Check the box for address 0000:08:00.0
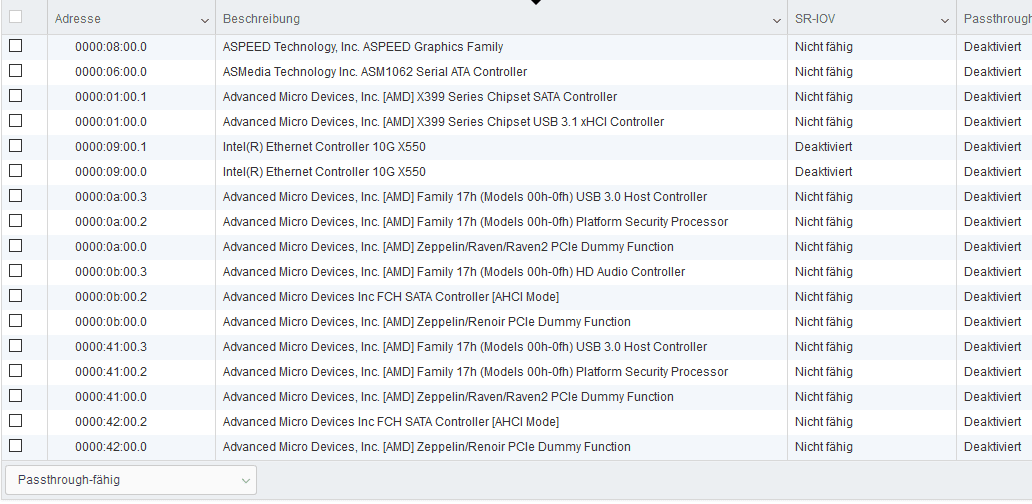This screenshot has width=1032, height=504. (15, 46)
